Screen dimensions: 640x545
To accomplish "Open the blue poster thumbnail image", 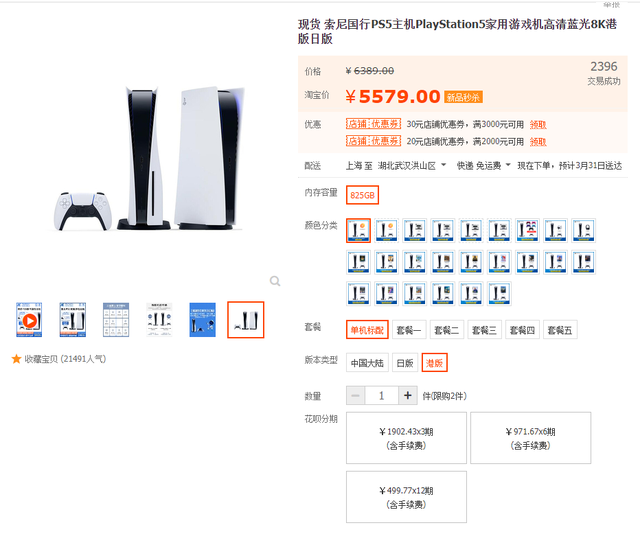I will coord(202,320).
